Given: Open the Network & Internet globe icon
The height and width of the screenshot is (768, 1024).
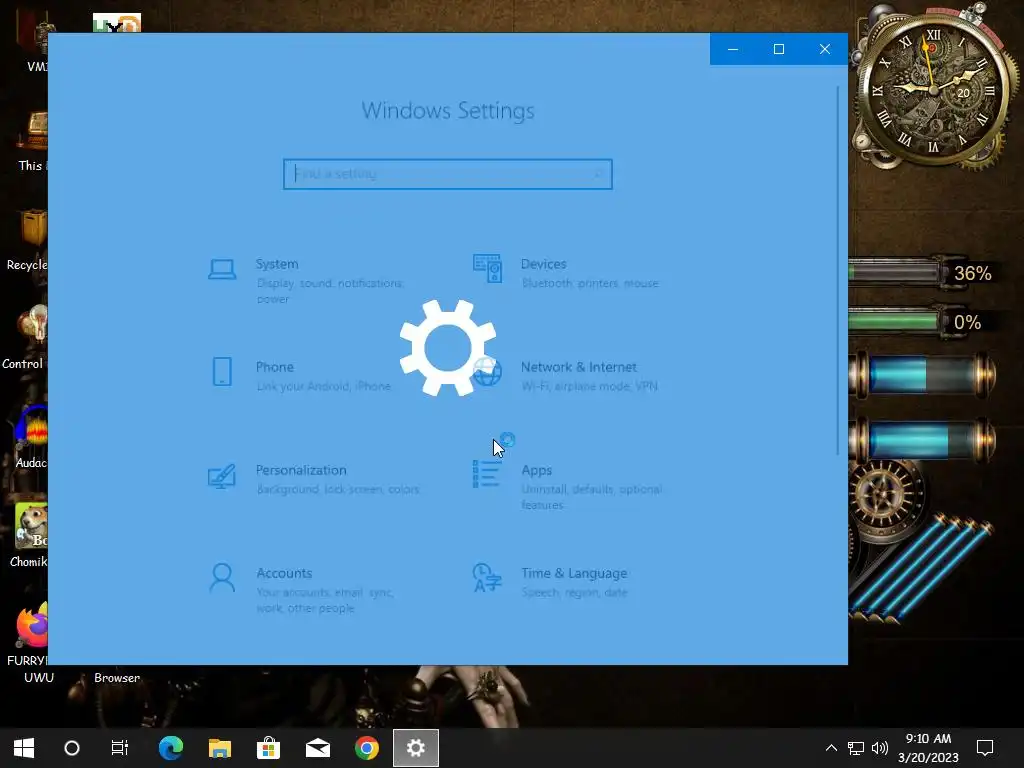Looking at the screenshot, I should click(x=488, y=372).
